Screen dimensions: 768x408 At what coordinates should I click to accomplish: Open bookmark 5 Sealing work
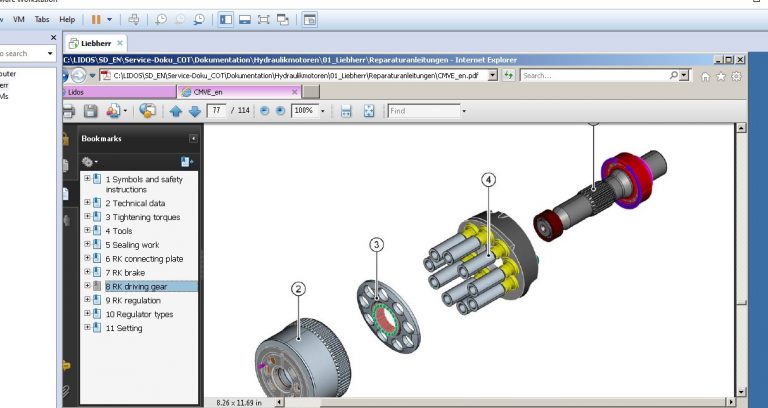coord(132,245)
